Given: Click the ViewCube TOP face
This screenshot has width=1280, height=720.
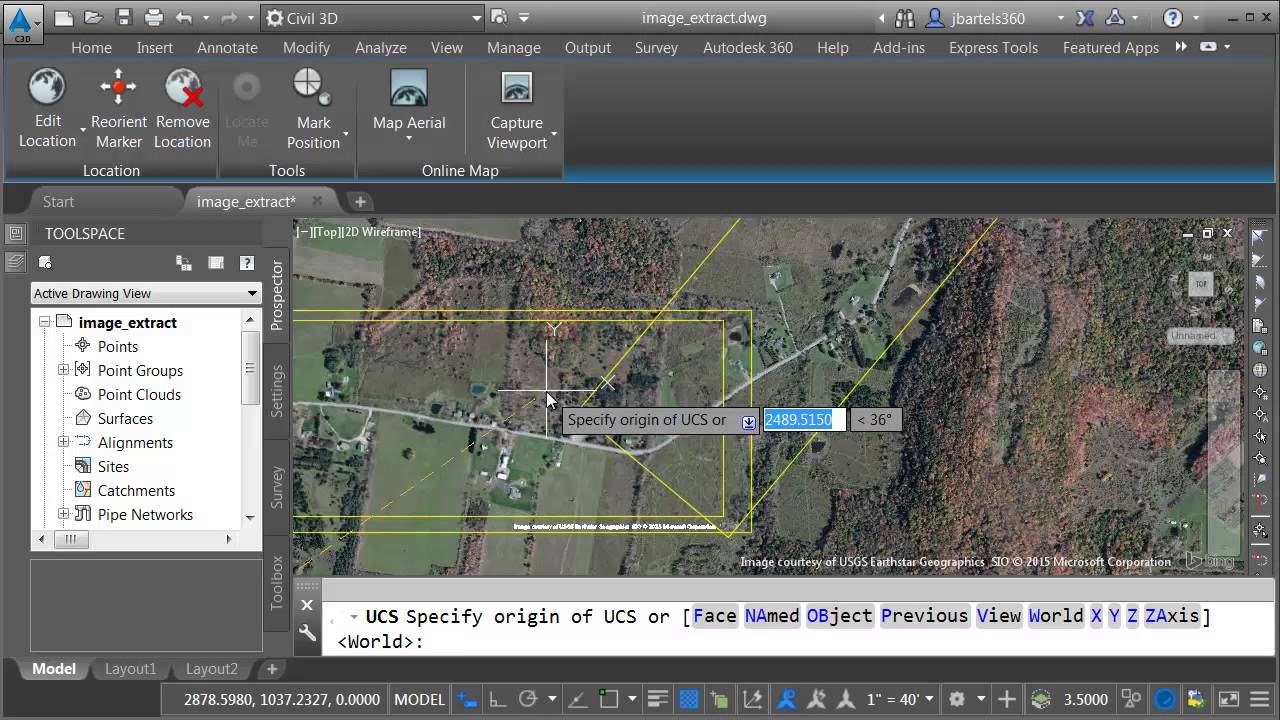Looking at the screenshot, I should [1201, 284].
